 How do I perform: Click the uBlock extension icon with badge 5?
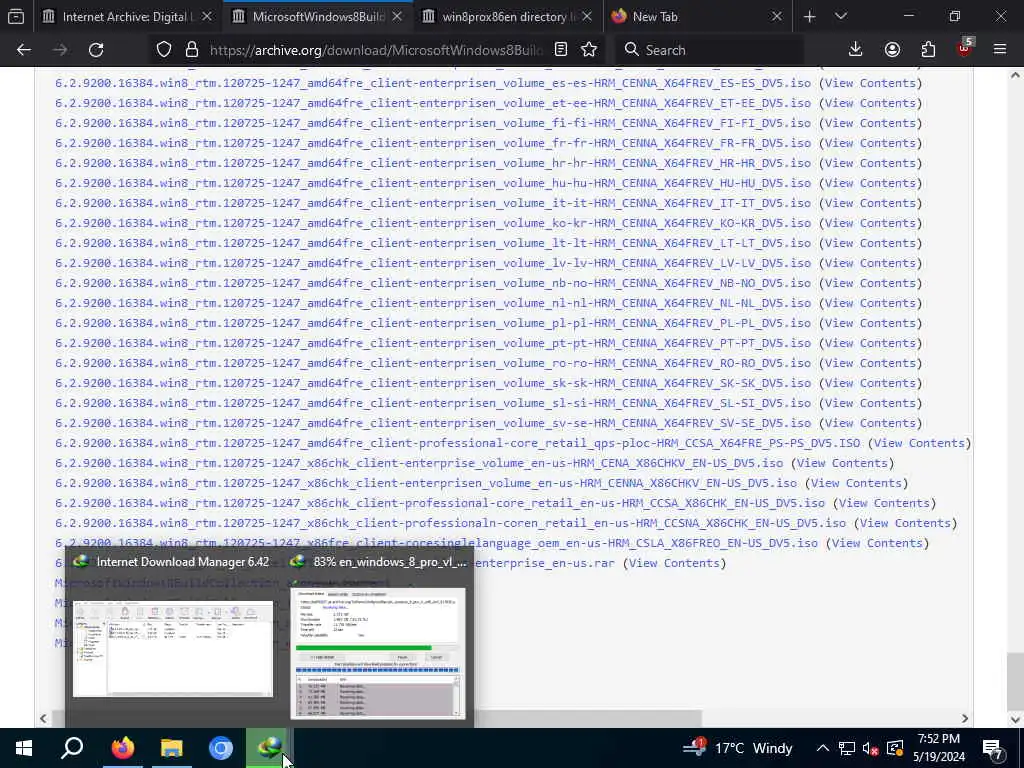[965, 48]
